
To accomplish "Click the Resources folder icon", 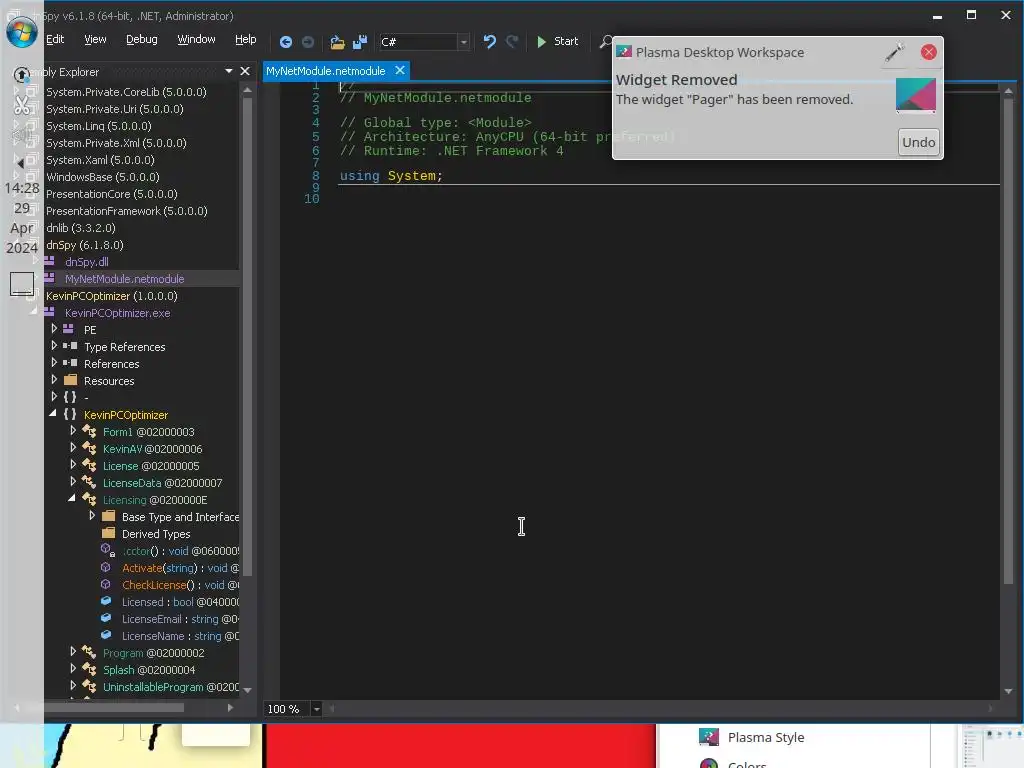I will [71, 380].
